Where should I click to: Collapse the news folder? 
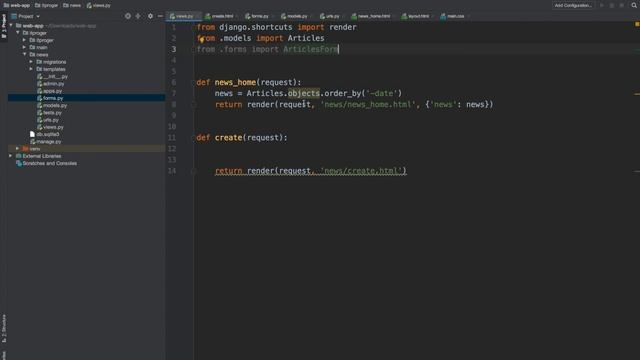[x=24, y=54]
